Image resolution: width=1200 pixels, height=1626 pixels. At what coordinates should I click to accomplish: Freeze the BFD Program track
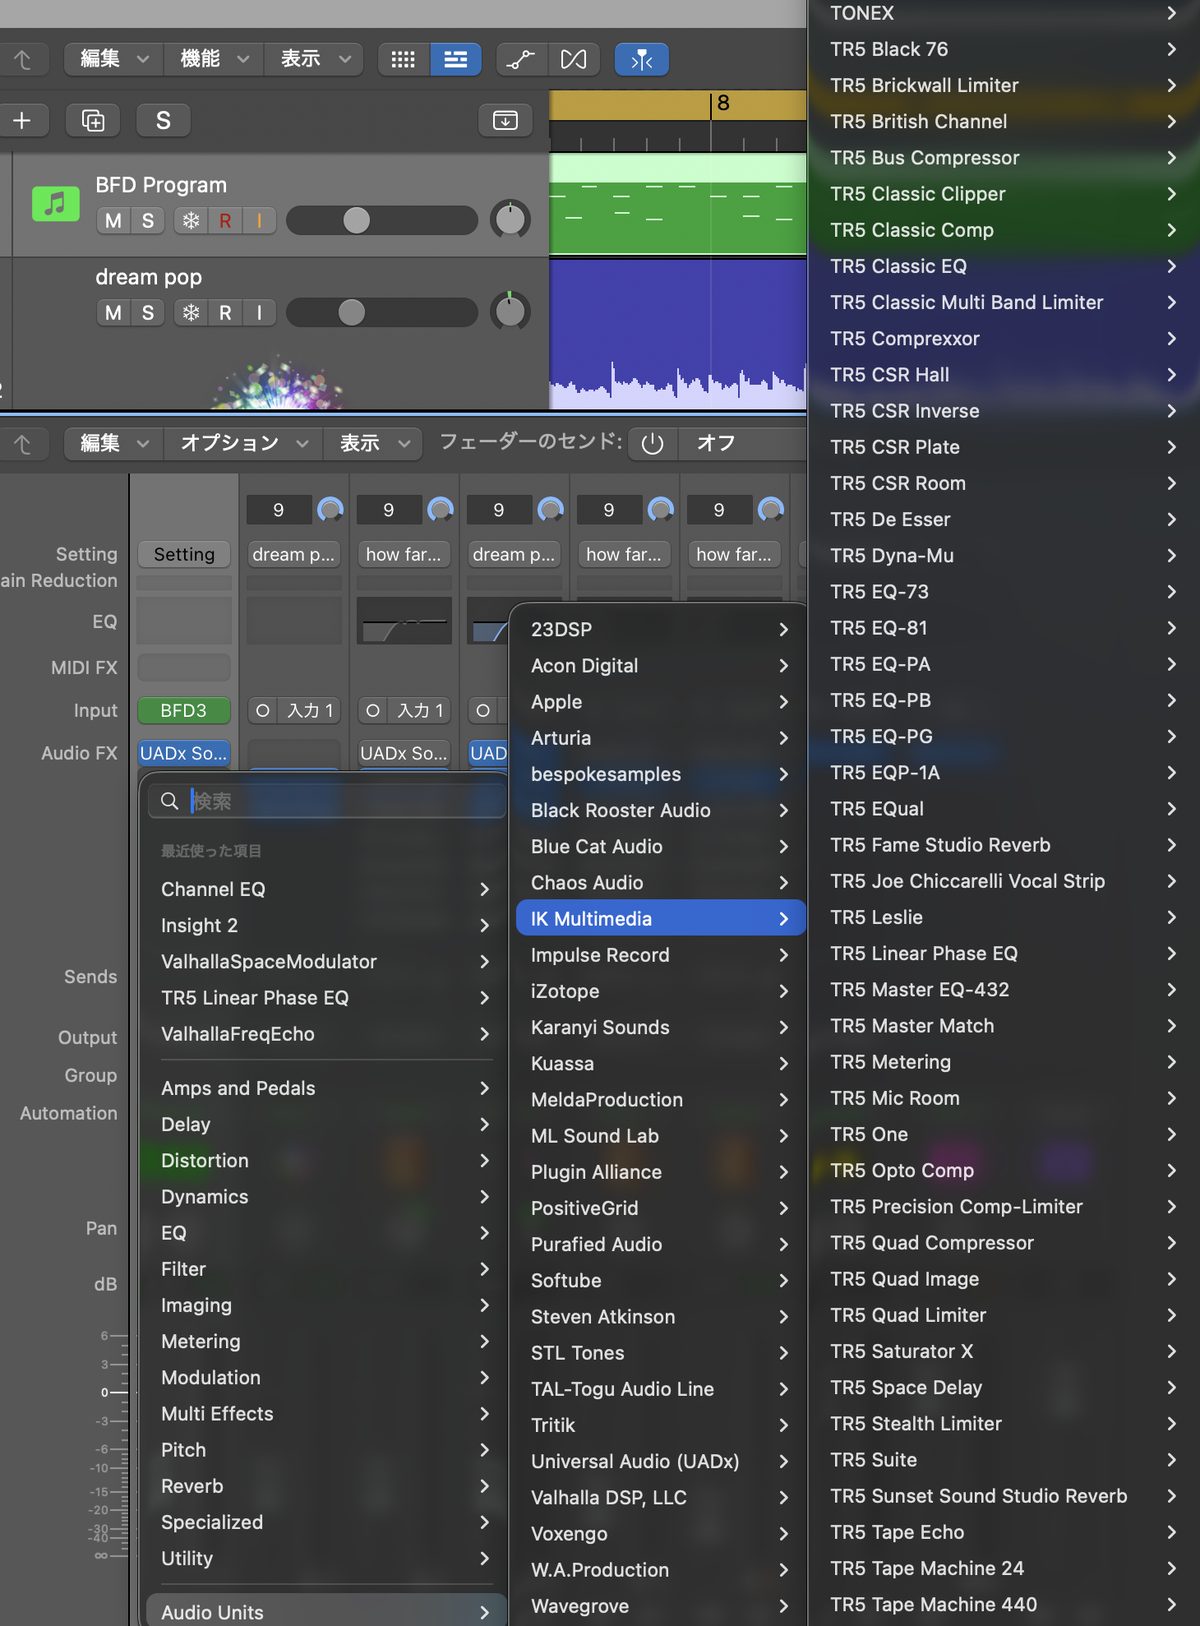click(x=190, y=221)
